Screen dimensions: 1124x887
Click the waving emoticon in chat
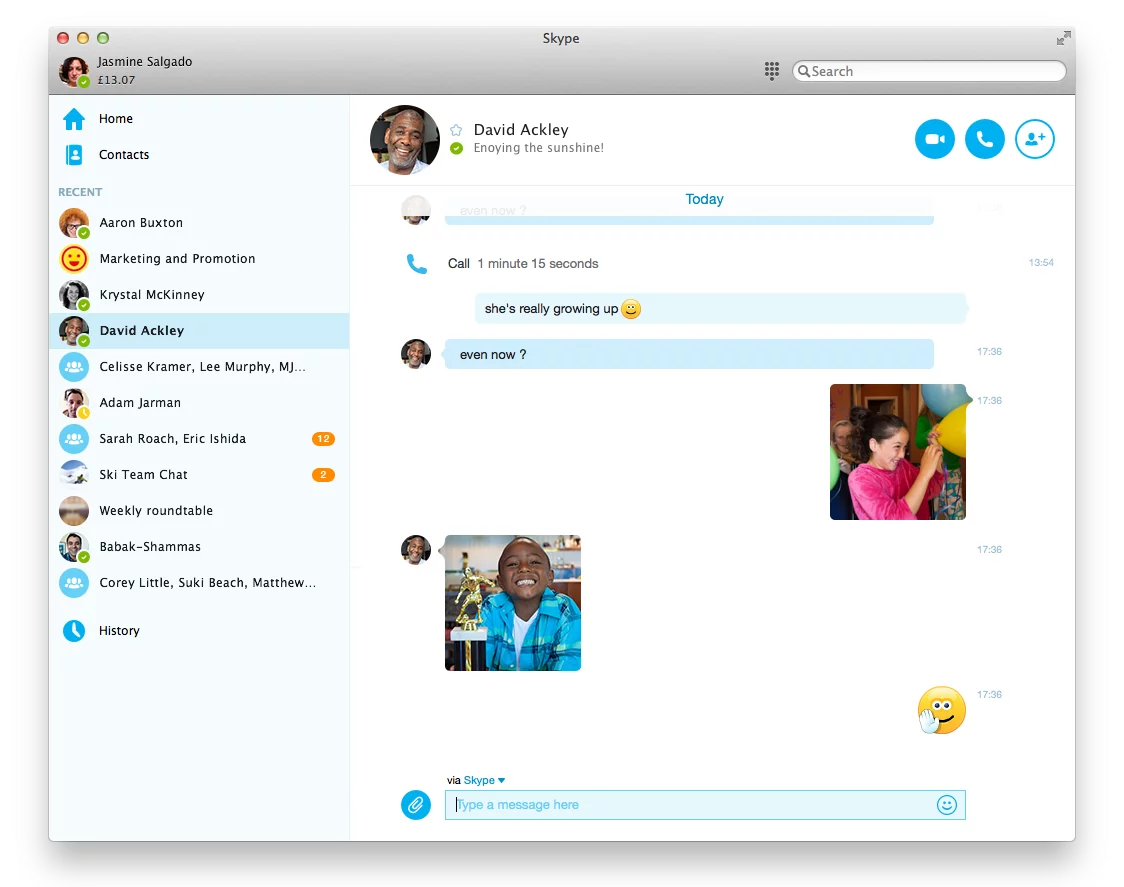point(941,710)
